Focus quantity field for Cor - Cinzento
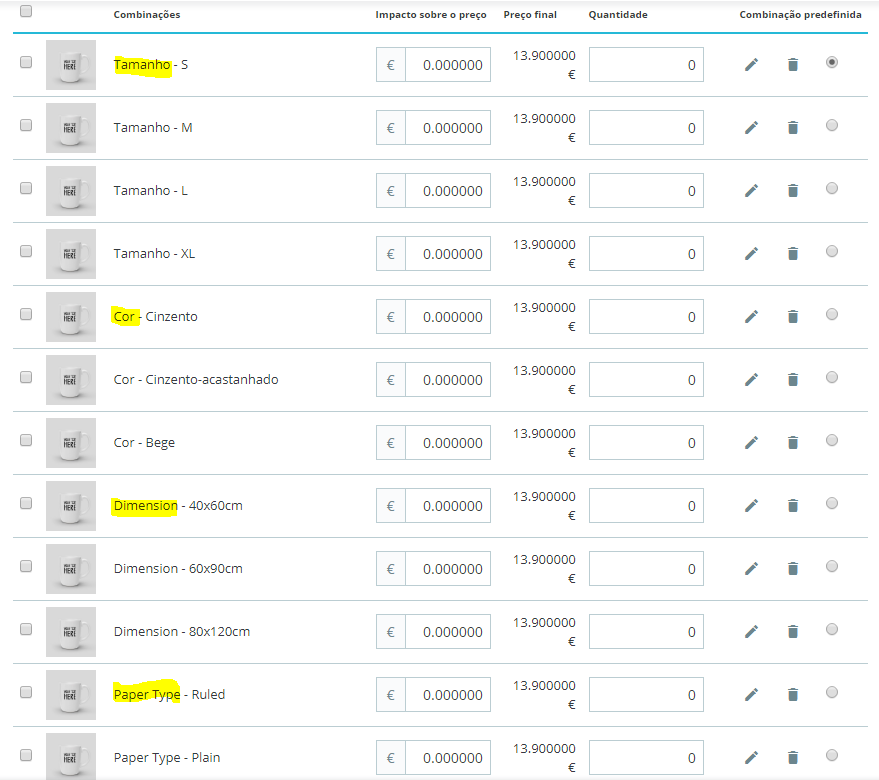879x780 pixels. (646, 317)
